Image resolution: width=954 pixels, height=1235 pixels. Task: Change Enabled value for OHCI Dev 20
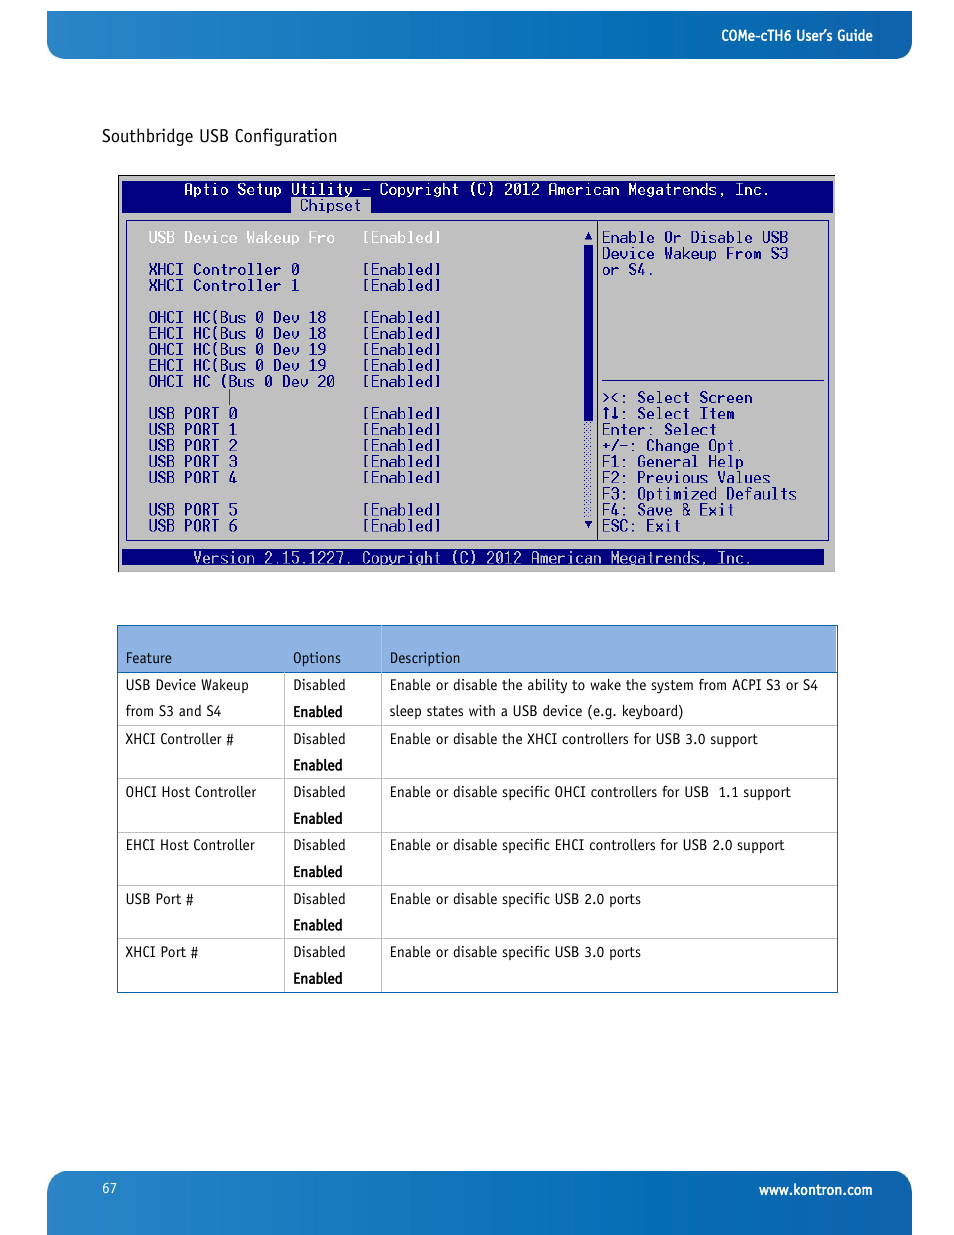pos(402,382)
